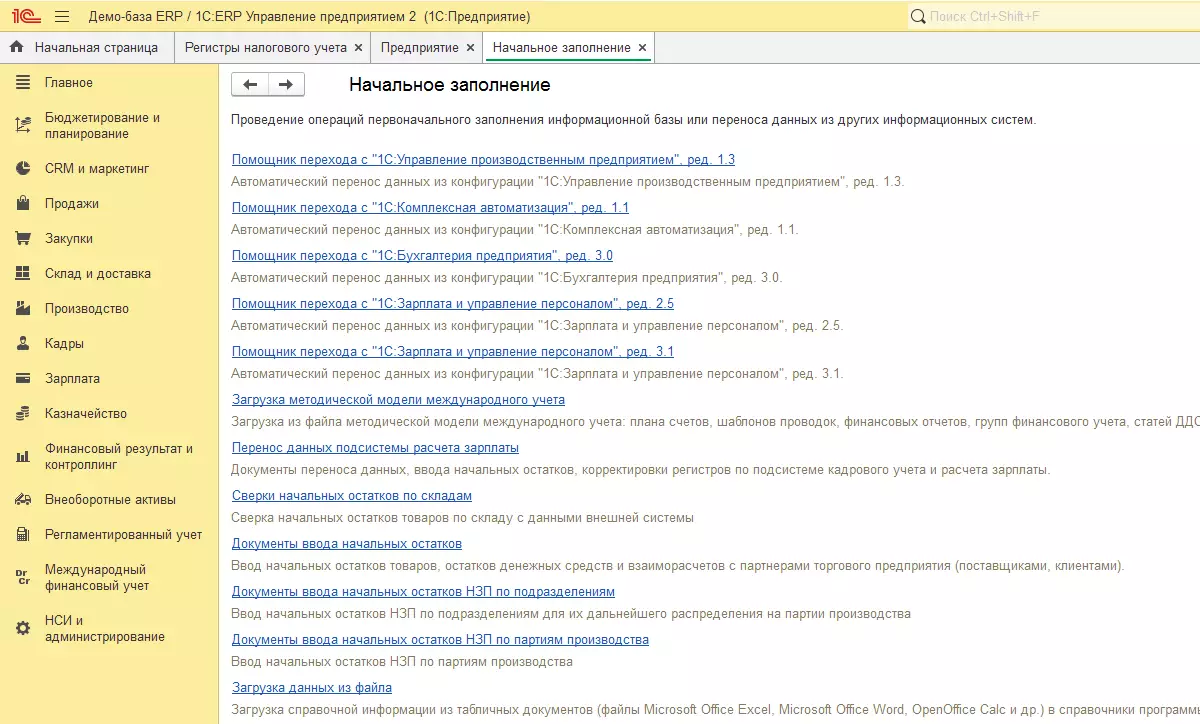Image resolution: width=1200 pixels, height=724 pixels.
Task: Open Помощник перехода с Зарплата ред. 3.1
Action: 453,352
